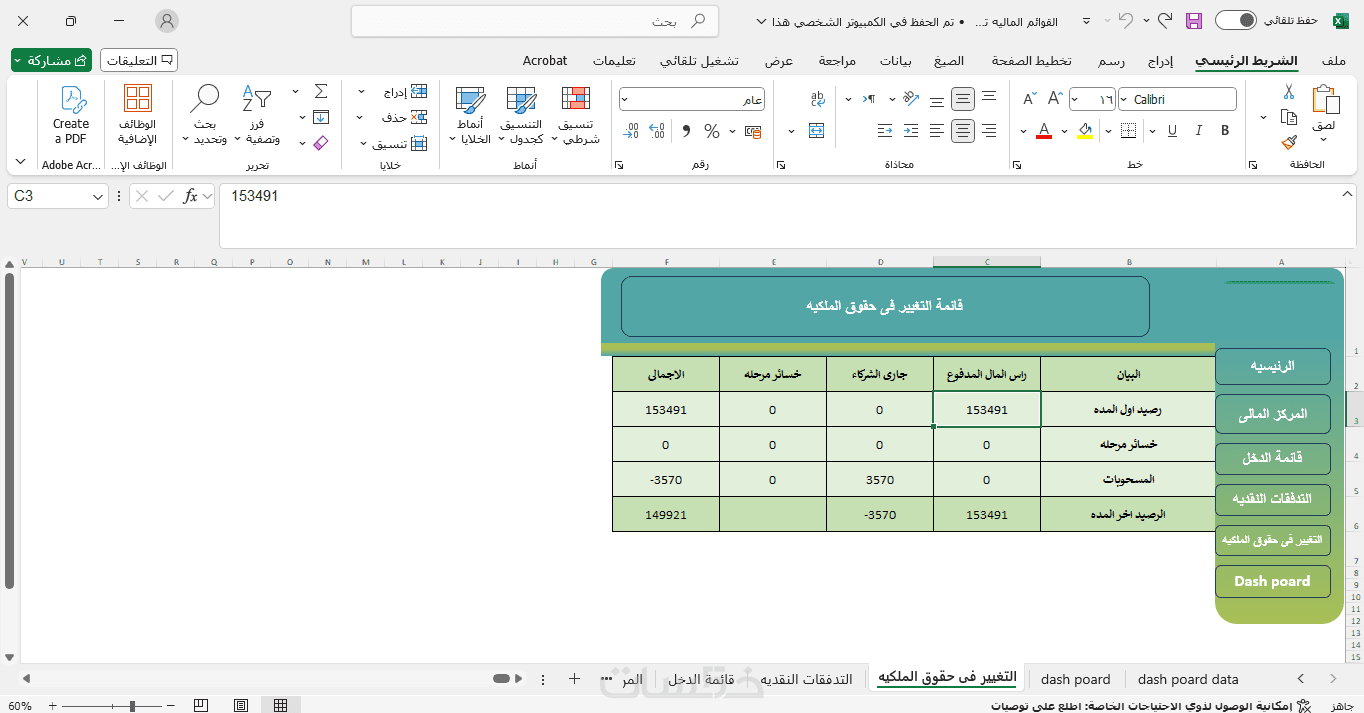Image resolution: width=1364 pixels, height=713 pixels.
Task: Open the Page Layout (تخطيط الصفحة) tab
Action: point(1031,61)
